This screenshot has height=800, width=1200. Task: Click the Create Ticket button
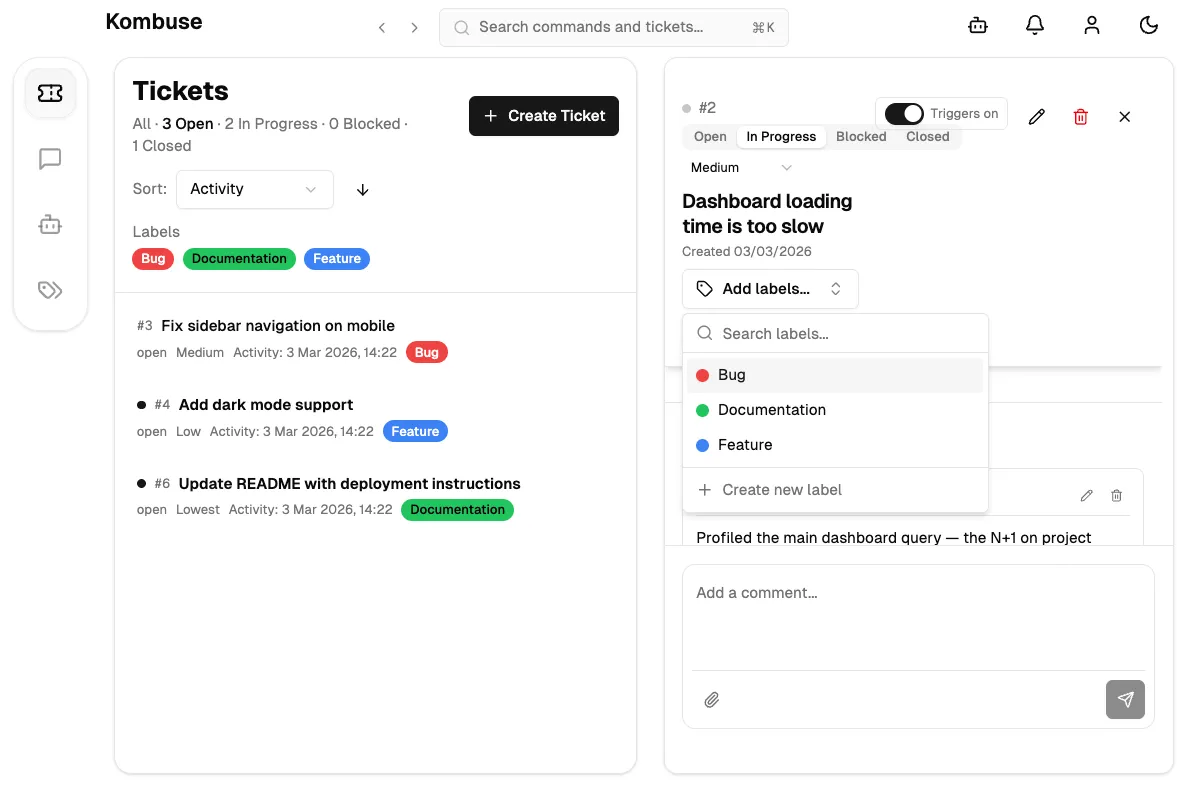coord(544,116)
